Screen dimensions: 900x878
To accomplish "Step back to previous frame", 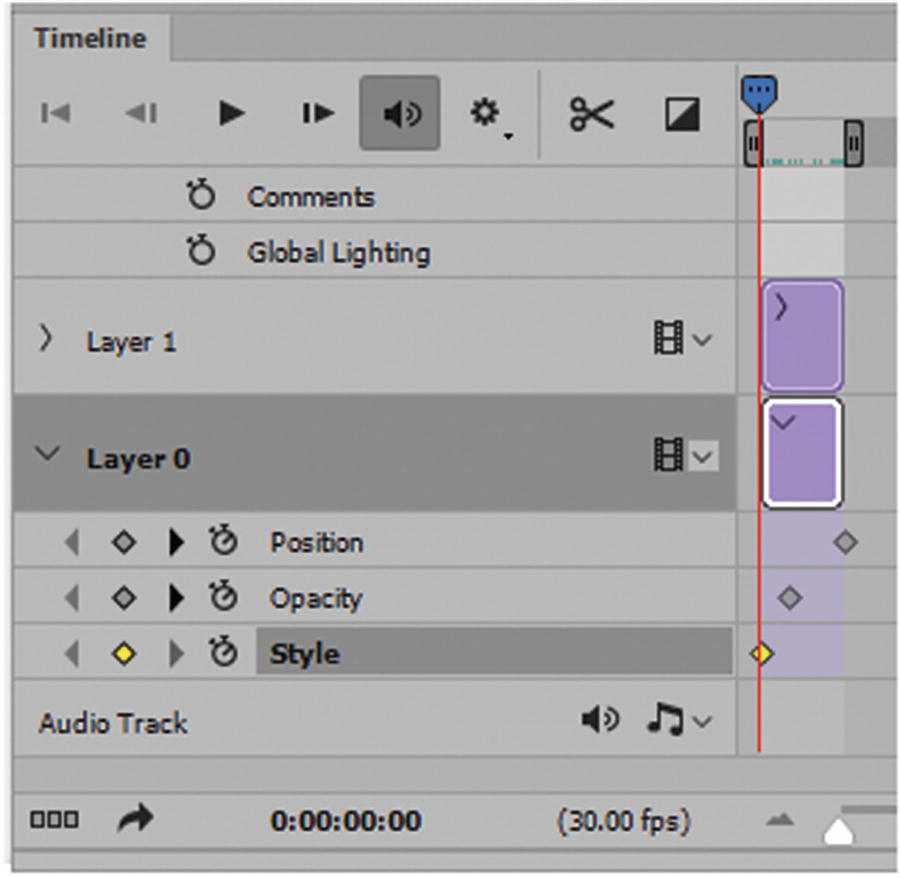I will (141, 113).
